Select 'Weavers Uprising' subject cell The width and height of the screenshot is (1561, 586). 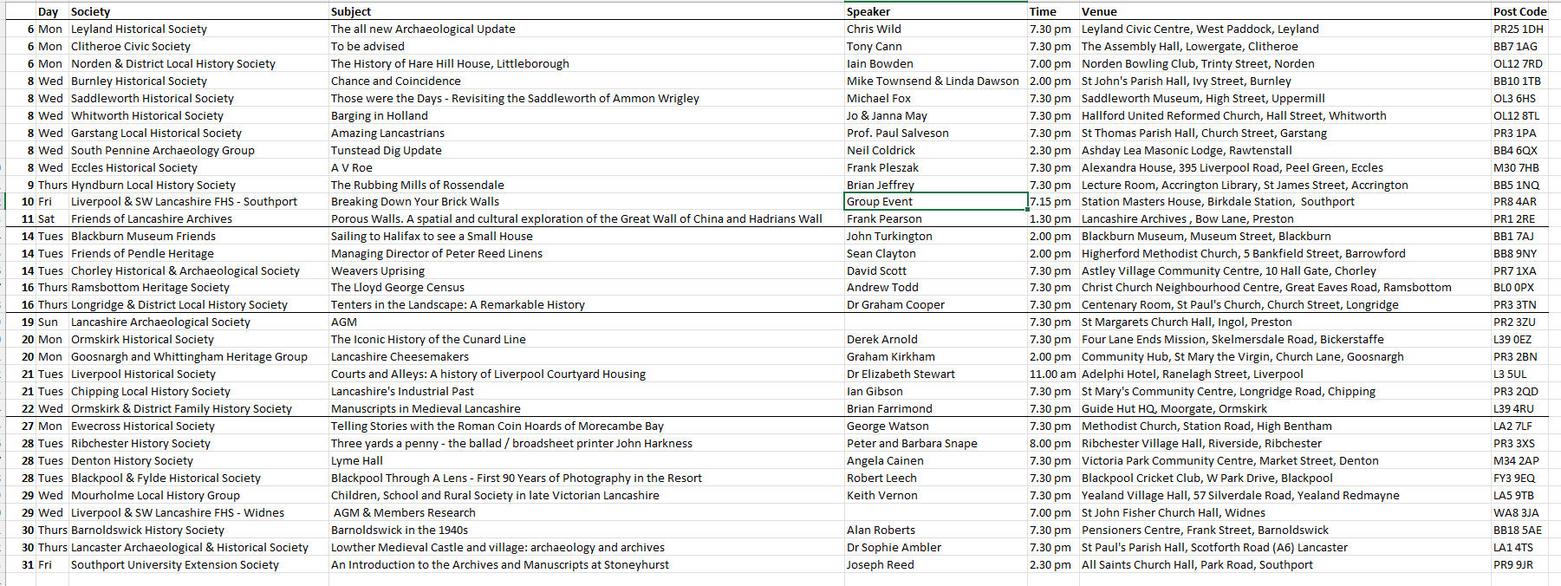(586, 271)
